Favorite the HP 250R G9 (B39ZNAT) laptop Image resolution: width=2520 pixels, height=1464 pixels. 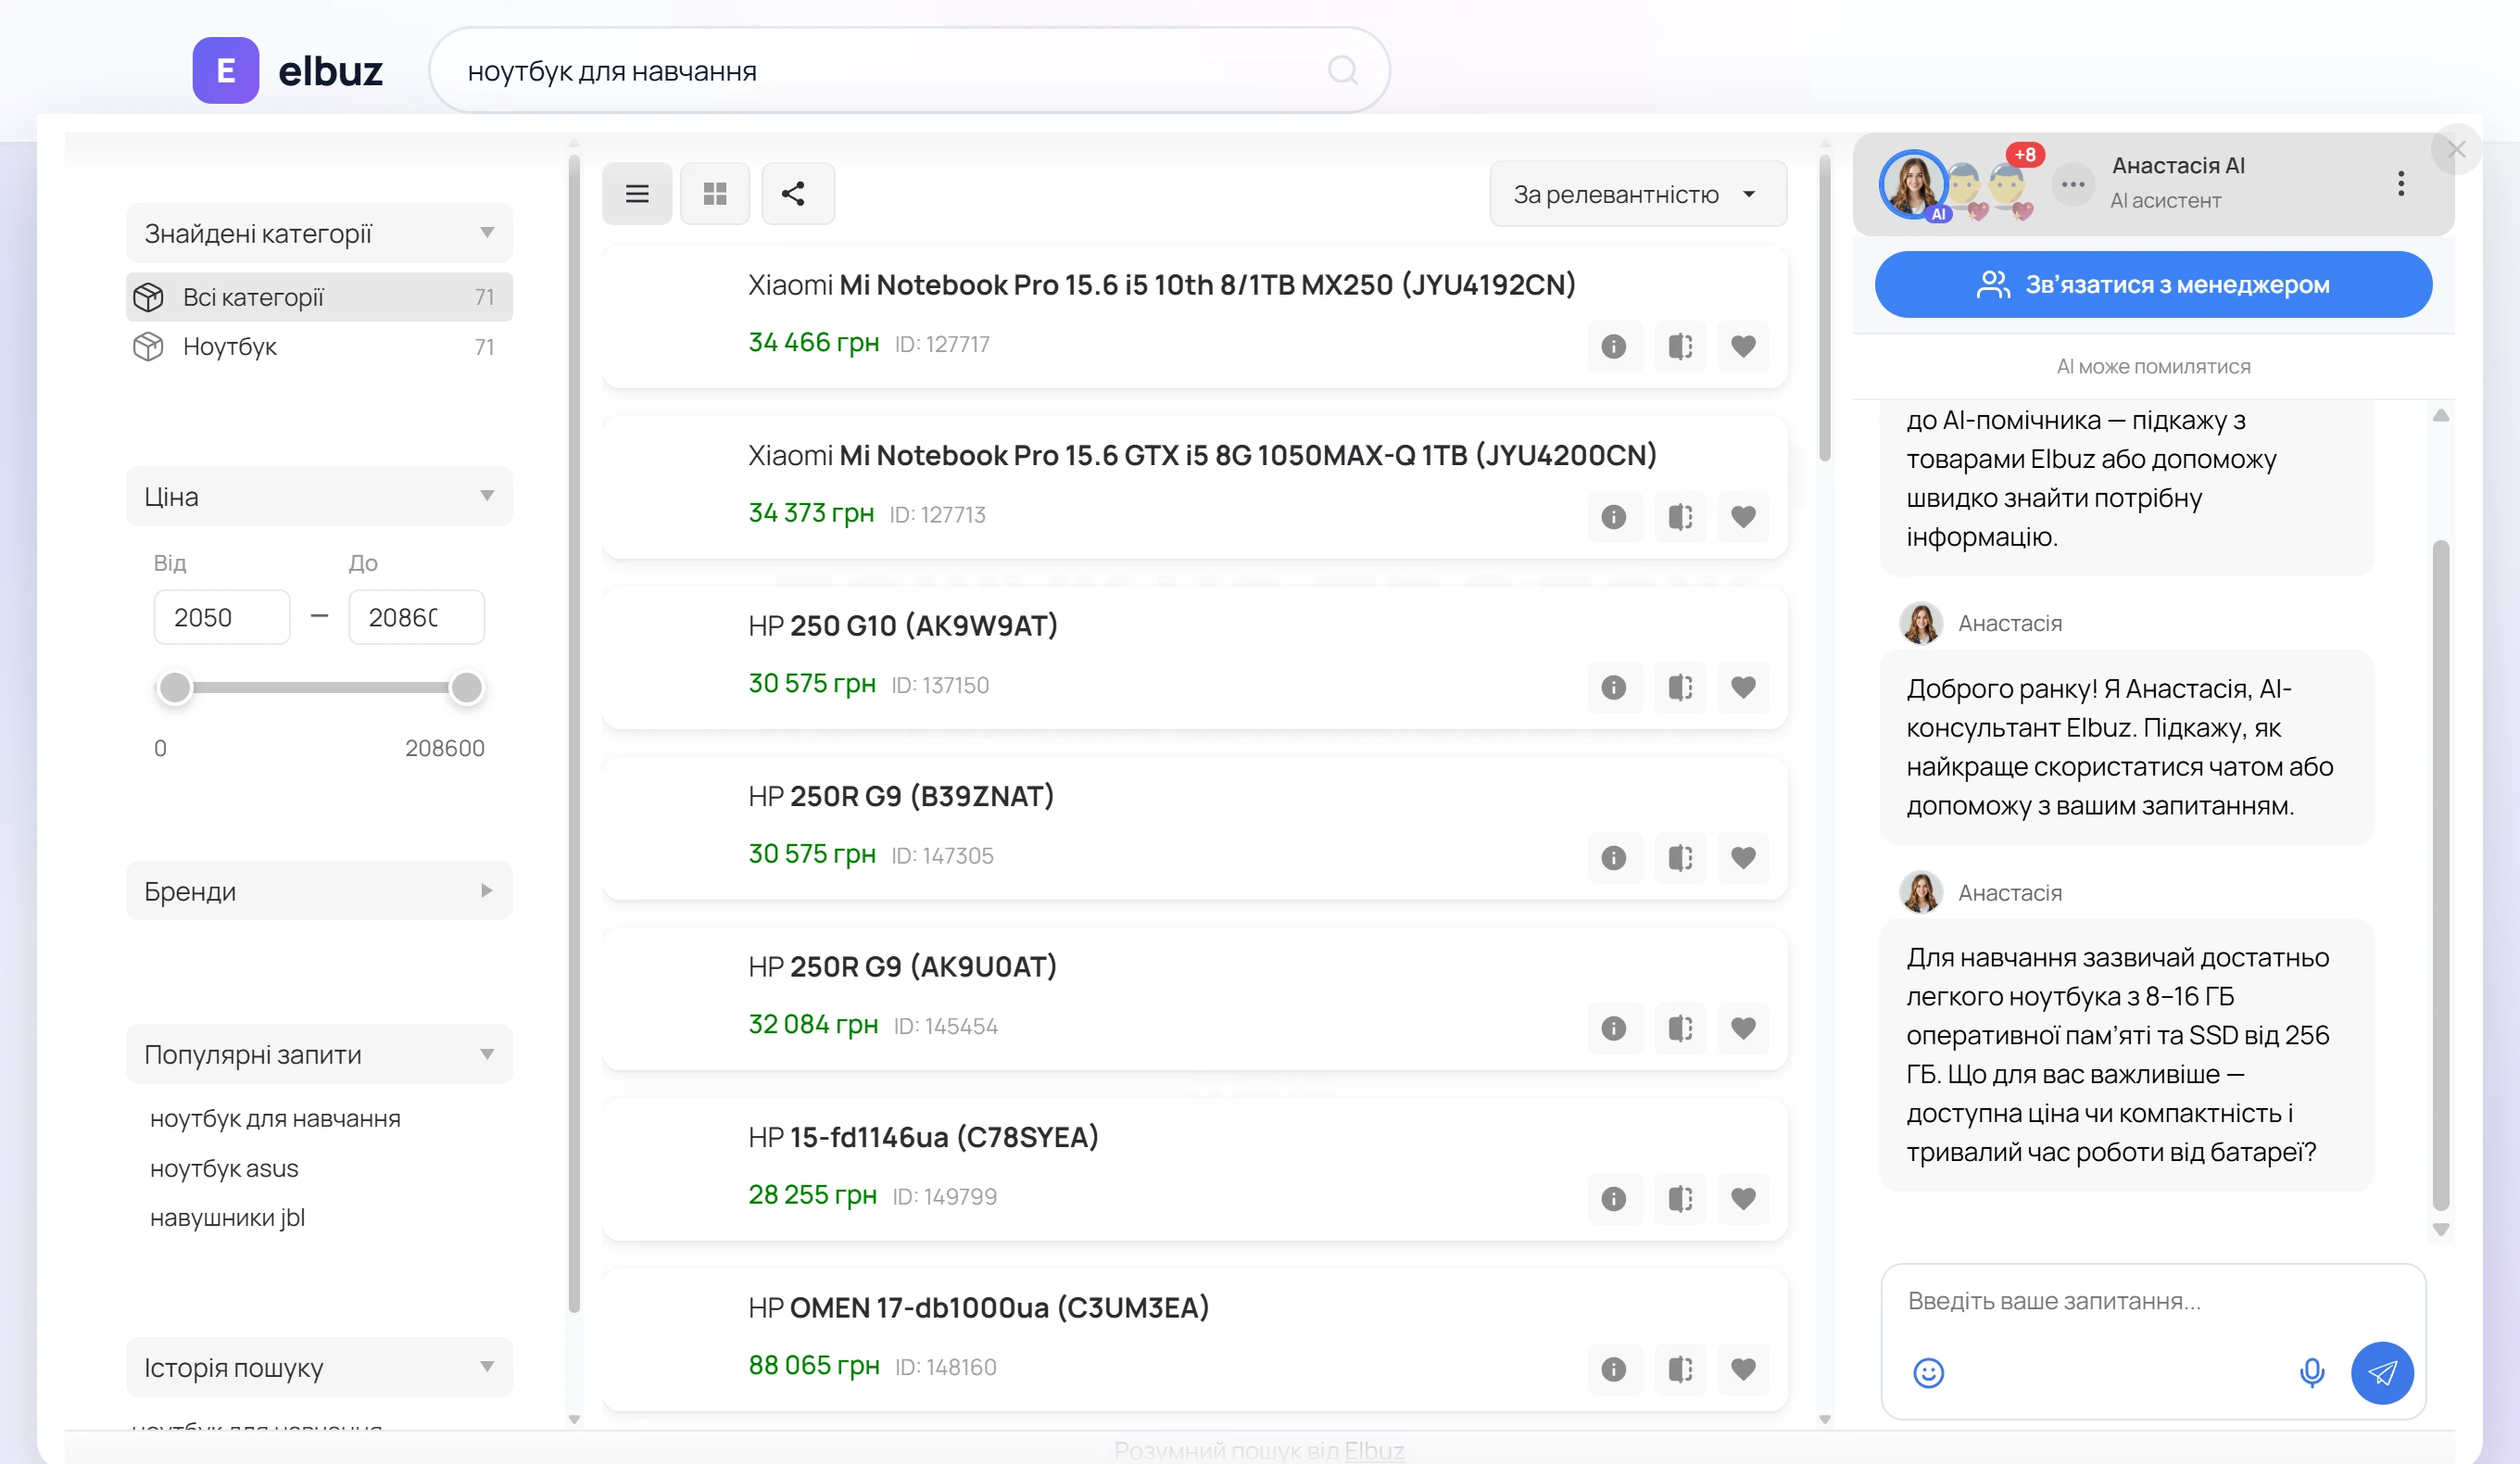[1743, 858]
